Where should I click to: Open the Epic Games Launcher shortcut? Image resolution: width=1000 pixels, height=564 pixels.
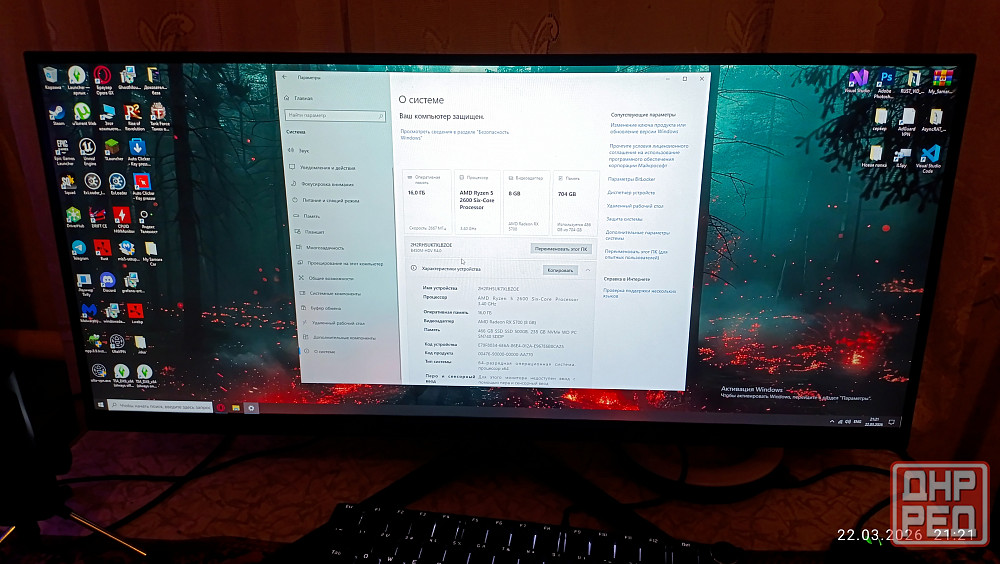point(62,148)
